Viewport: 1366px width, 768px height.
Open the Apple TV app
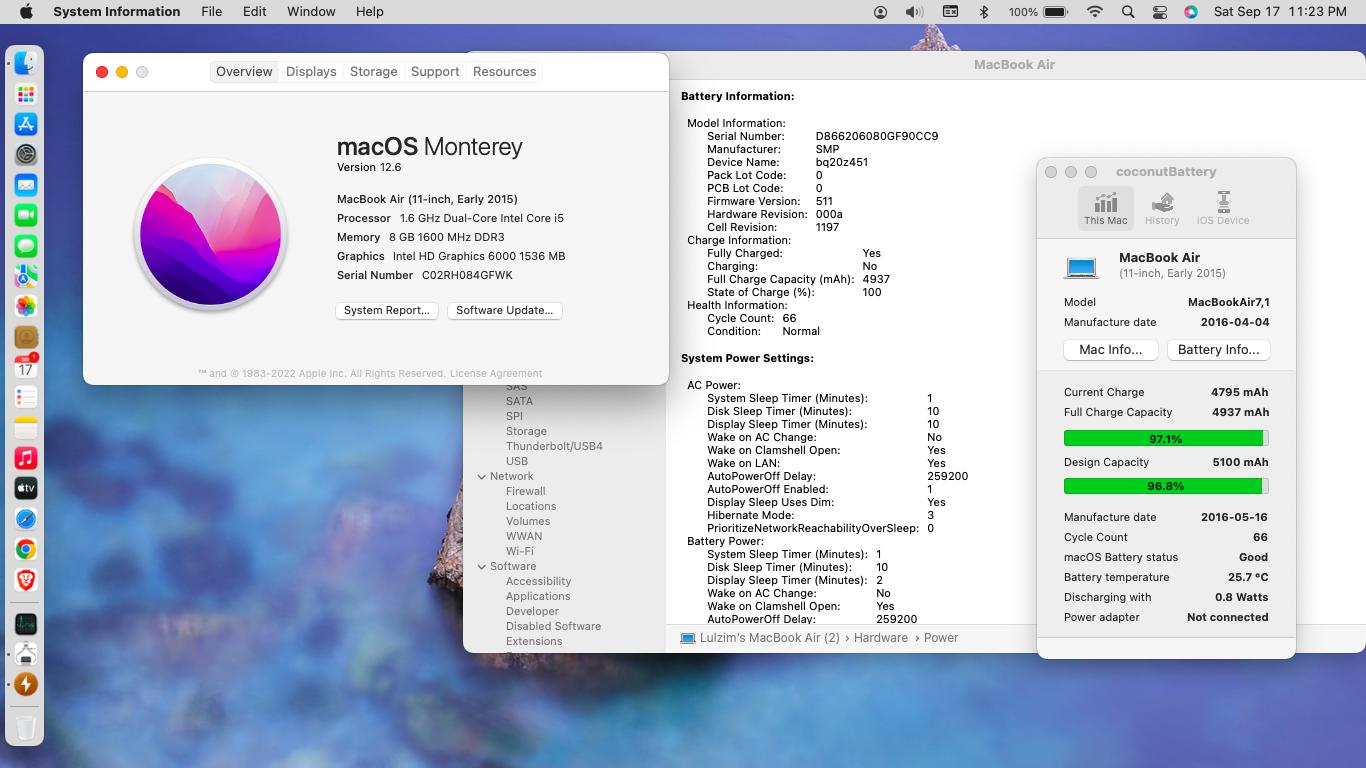pyautogui.click(x=26, y=489)
